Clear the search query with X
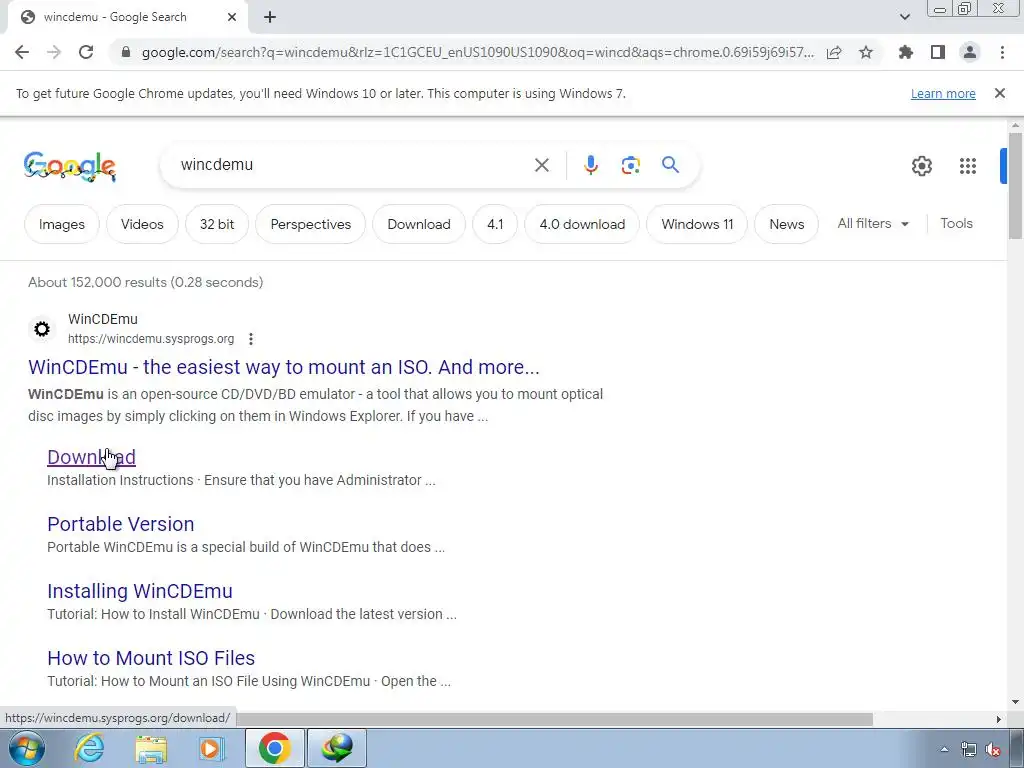The height and width of the screenshot is (768, 1024). click(541, 165)
